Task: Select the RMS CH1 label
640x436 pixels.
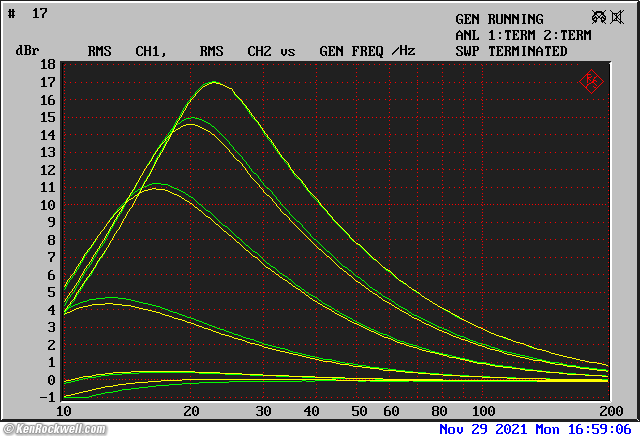Action: pos(125,51)
